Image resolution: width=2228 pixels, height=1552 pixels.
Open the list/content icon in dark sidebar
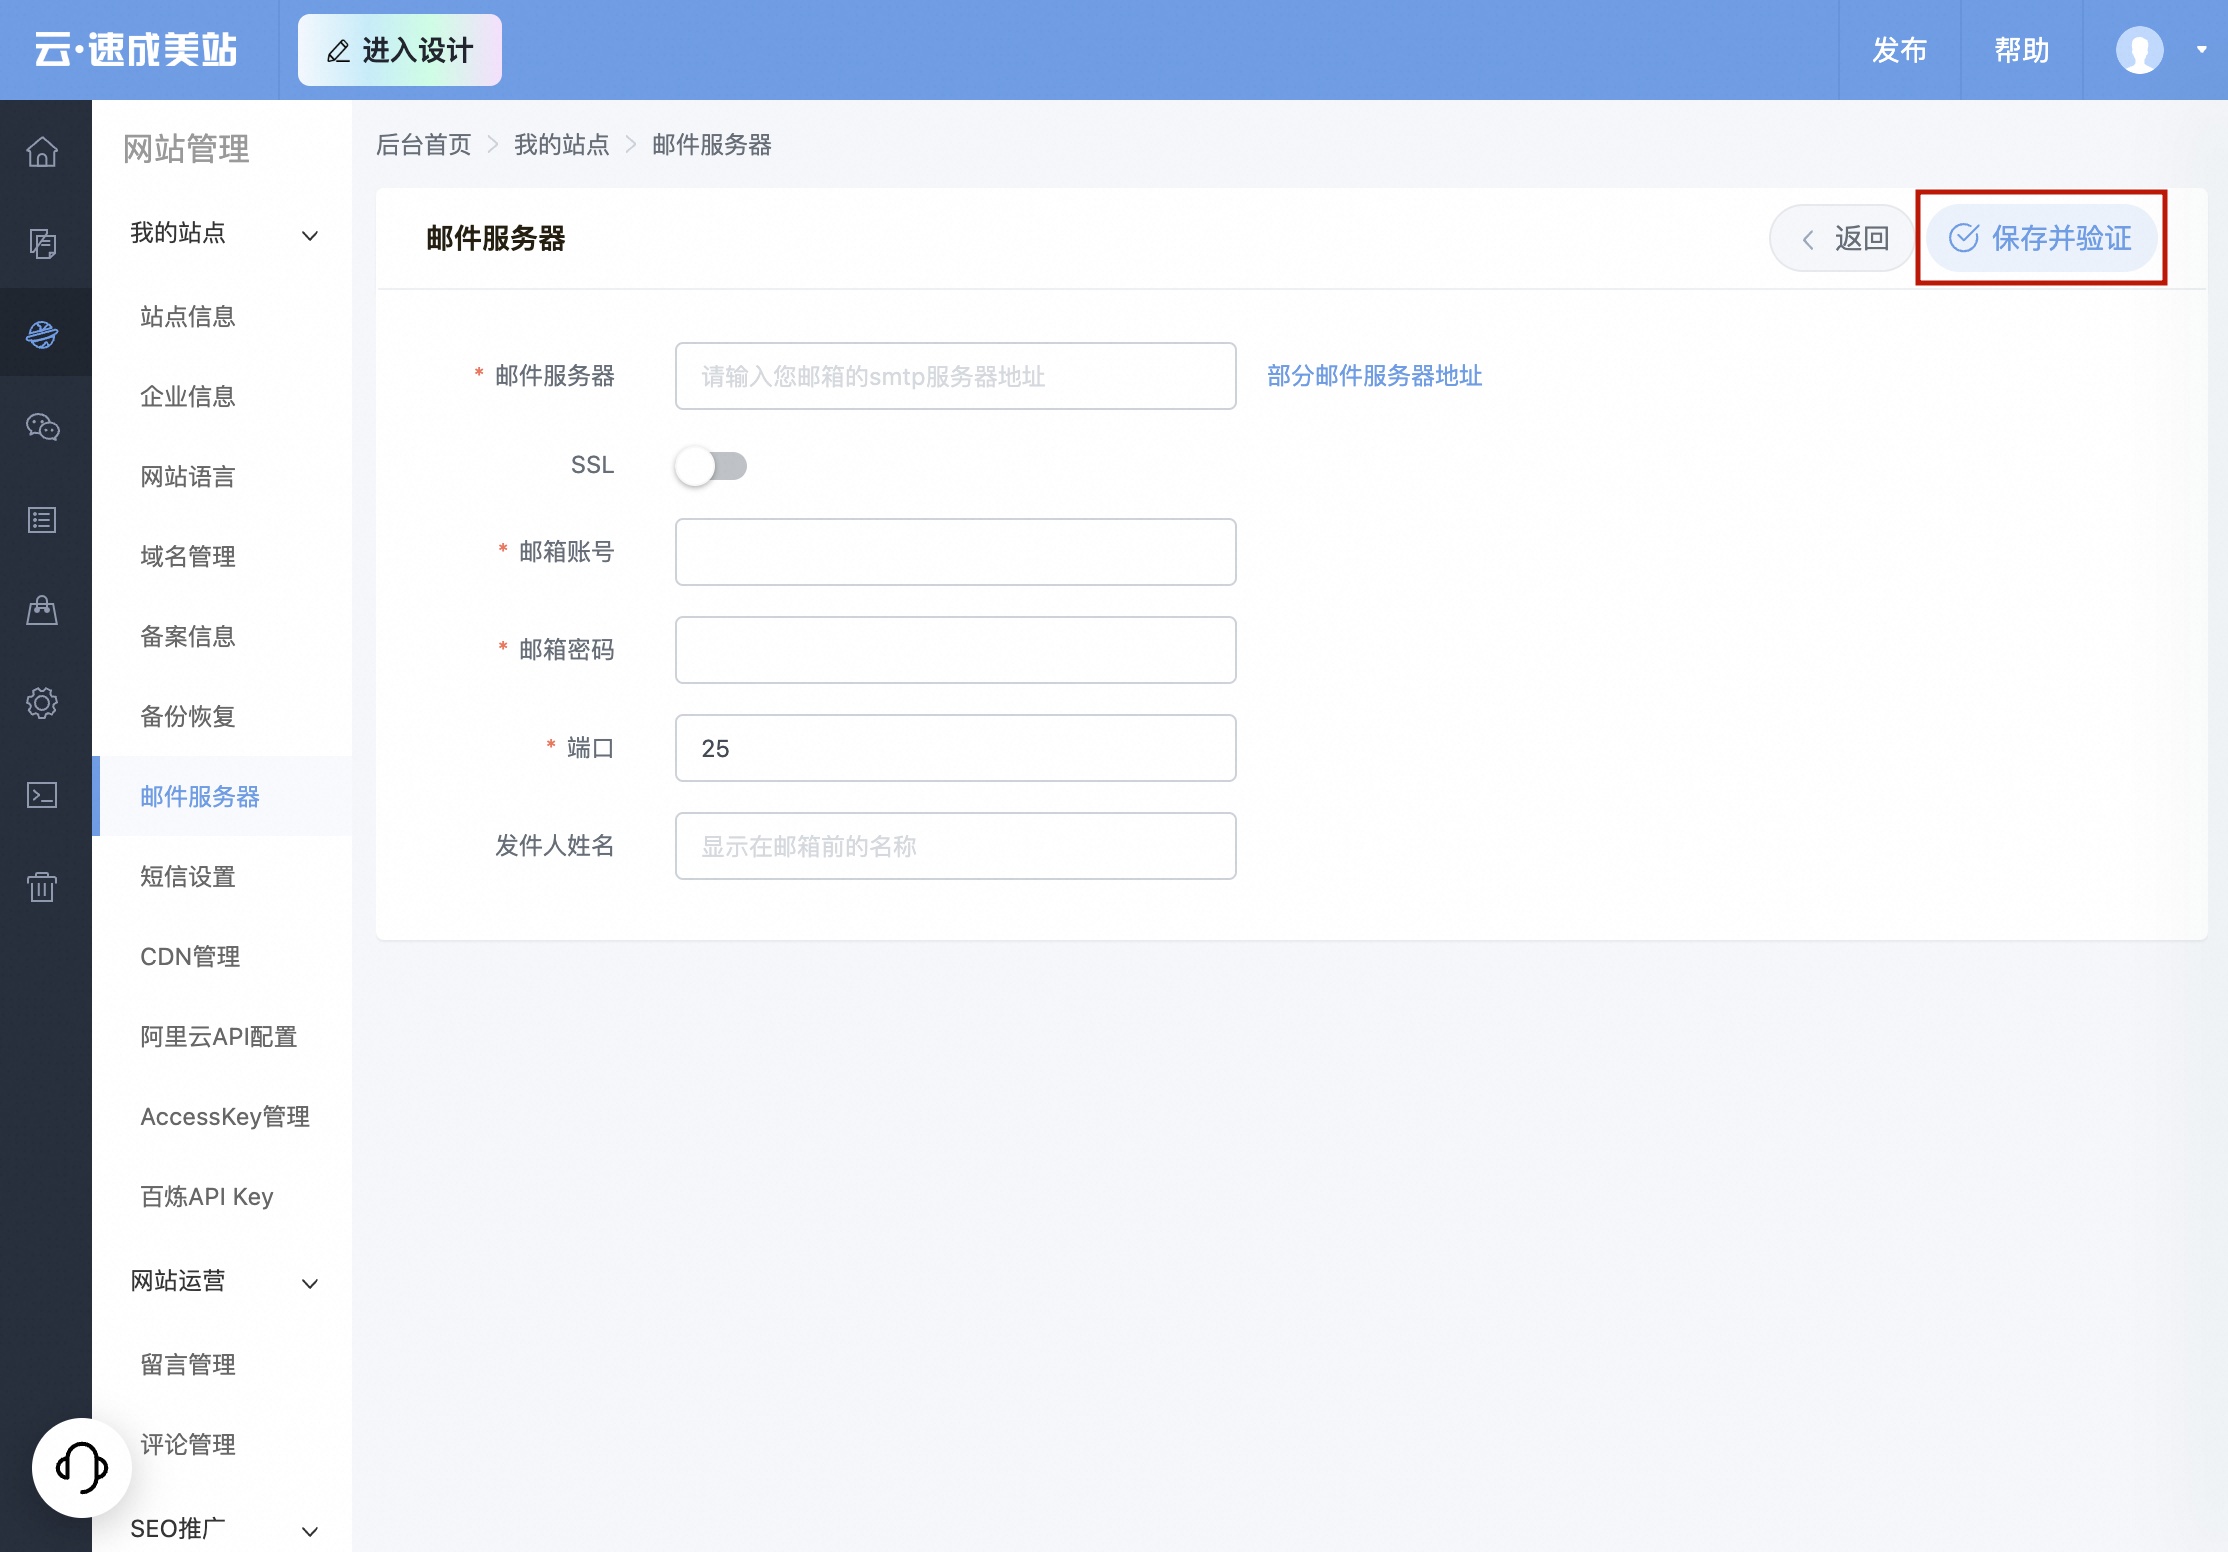point(42,520)
